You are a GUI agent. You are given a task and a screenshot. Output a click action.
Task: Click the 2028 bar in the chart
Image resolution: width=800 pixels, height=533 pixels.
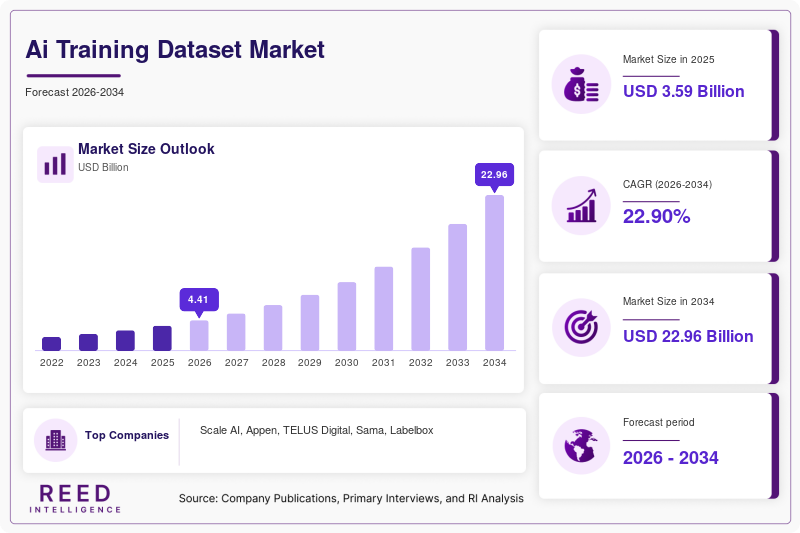[273, 328]
